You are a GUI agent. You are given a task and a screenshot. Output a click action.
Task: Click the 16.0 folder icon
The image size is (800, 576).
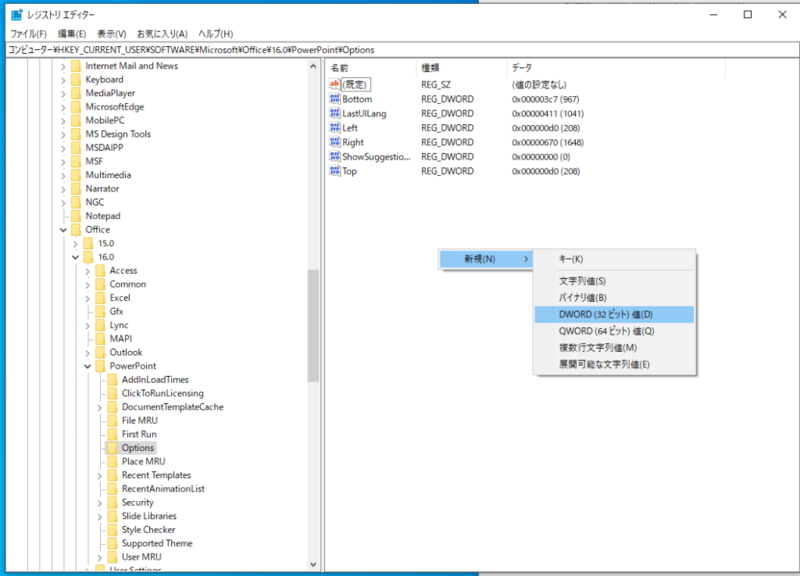tap(88, 257)
